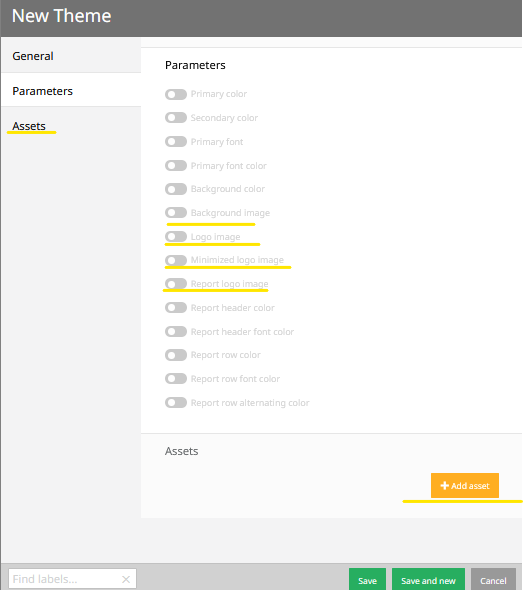The image size is (524, 590).
Task: Toggle Report logo image on
Action: (176, 284)
